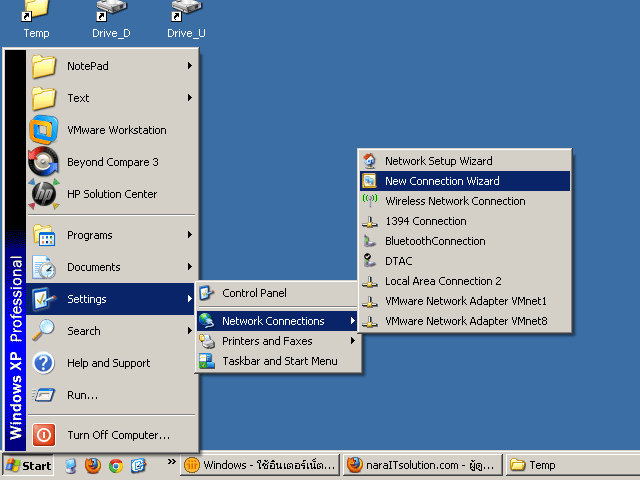Click 'Beyond Compare 3' text
The image size is (640, 480).
pyautogui.click(x=113, y=162)
